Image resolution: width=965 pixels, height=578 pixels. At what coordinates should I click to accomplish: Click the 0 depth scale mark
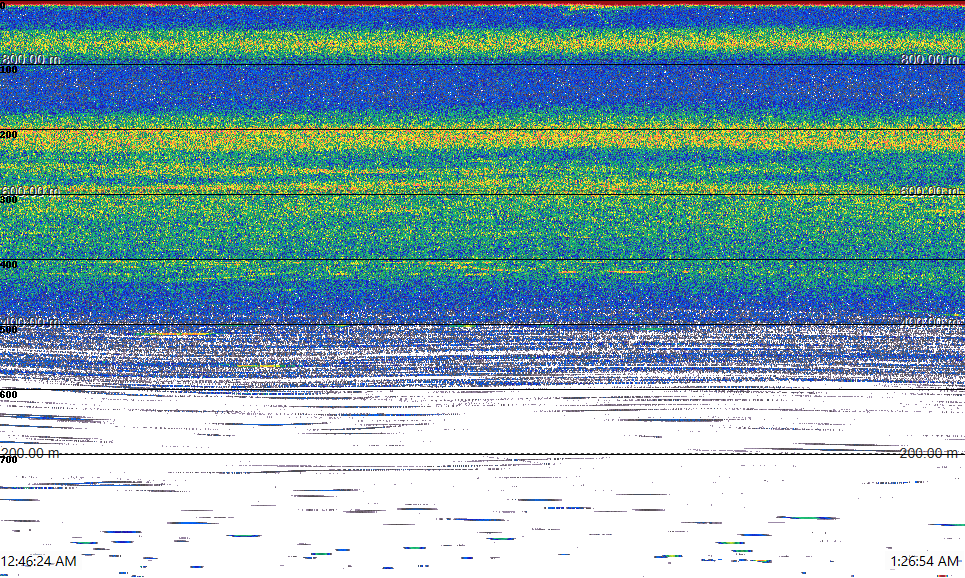coord(3,5)
